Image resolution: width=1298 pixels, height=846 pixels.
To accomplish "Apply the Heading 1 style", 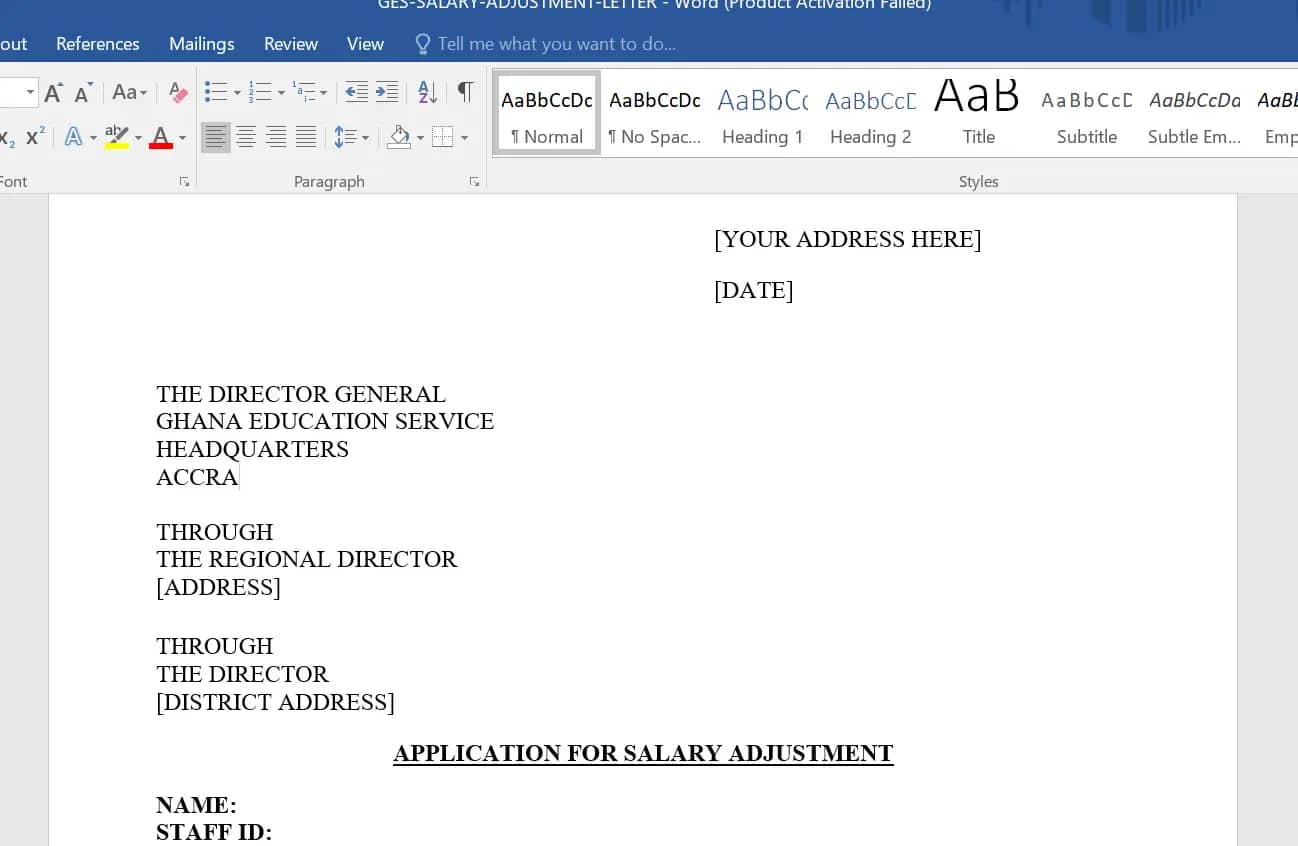I will [x=763, y=112].
